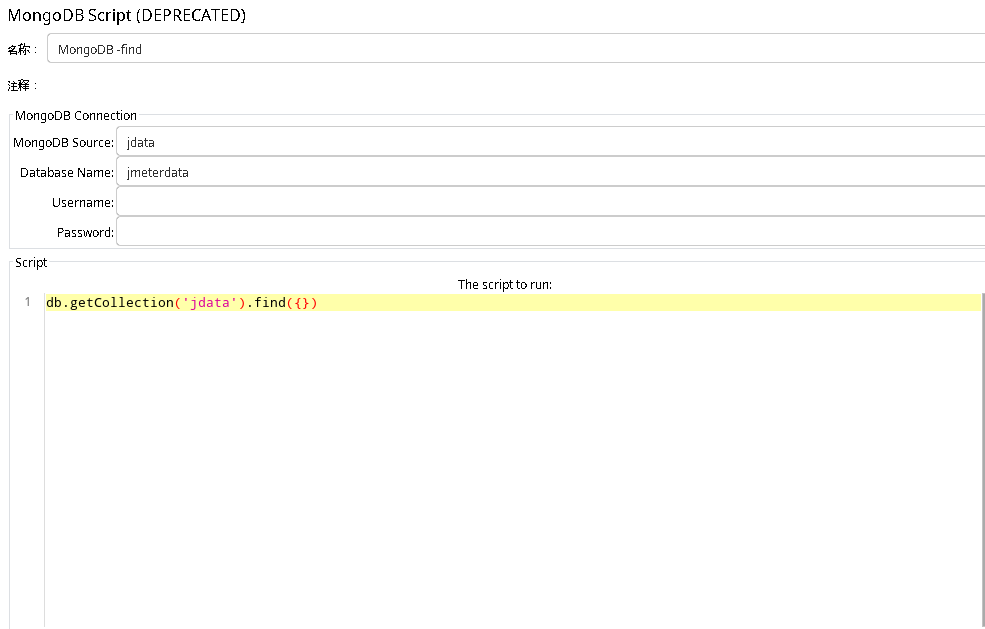Click the 'Database Name:' label

tap(66, 172)
